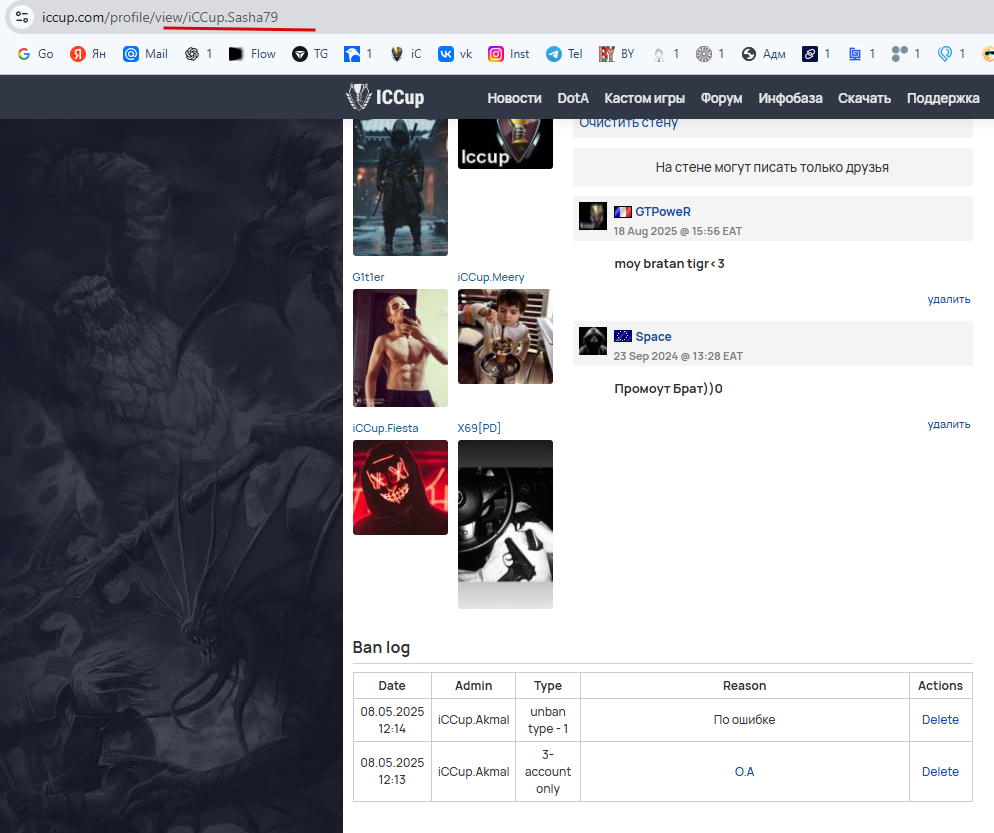Open the Yandex bookmark

point(87,54)
